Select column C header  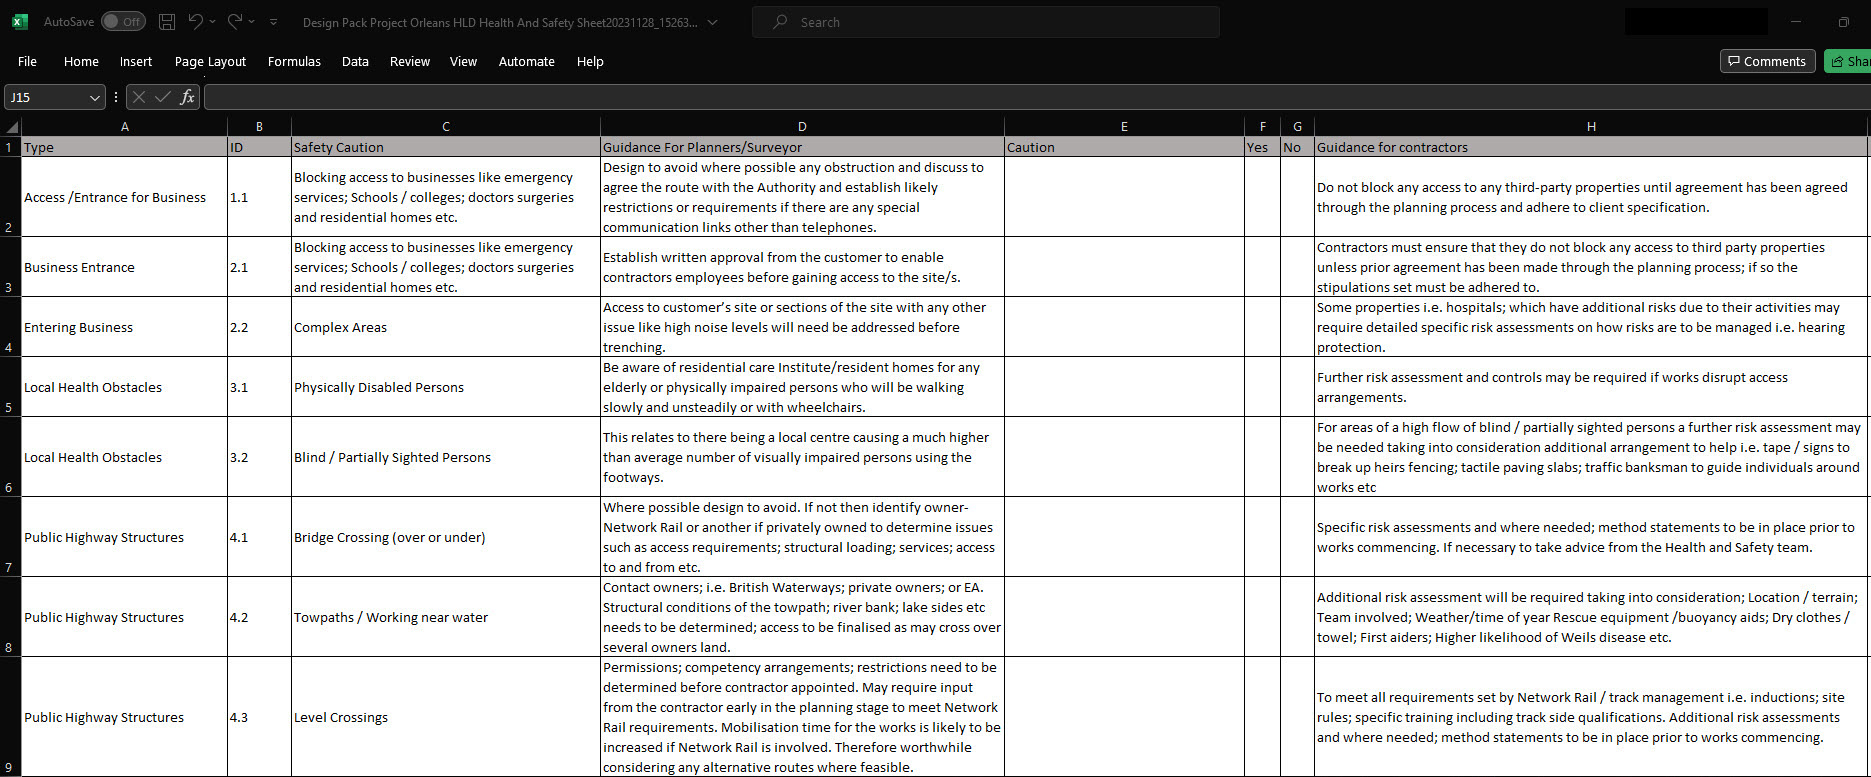coord(446,127)
